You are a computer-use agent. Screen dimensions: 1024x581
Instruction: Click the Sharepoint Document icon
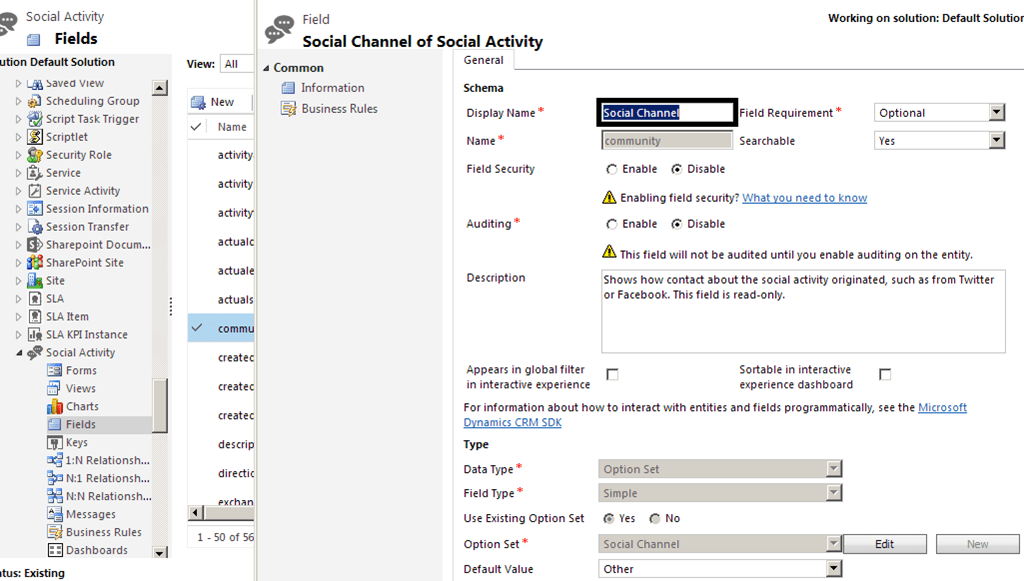pos(35,245)
